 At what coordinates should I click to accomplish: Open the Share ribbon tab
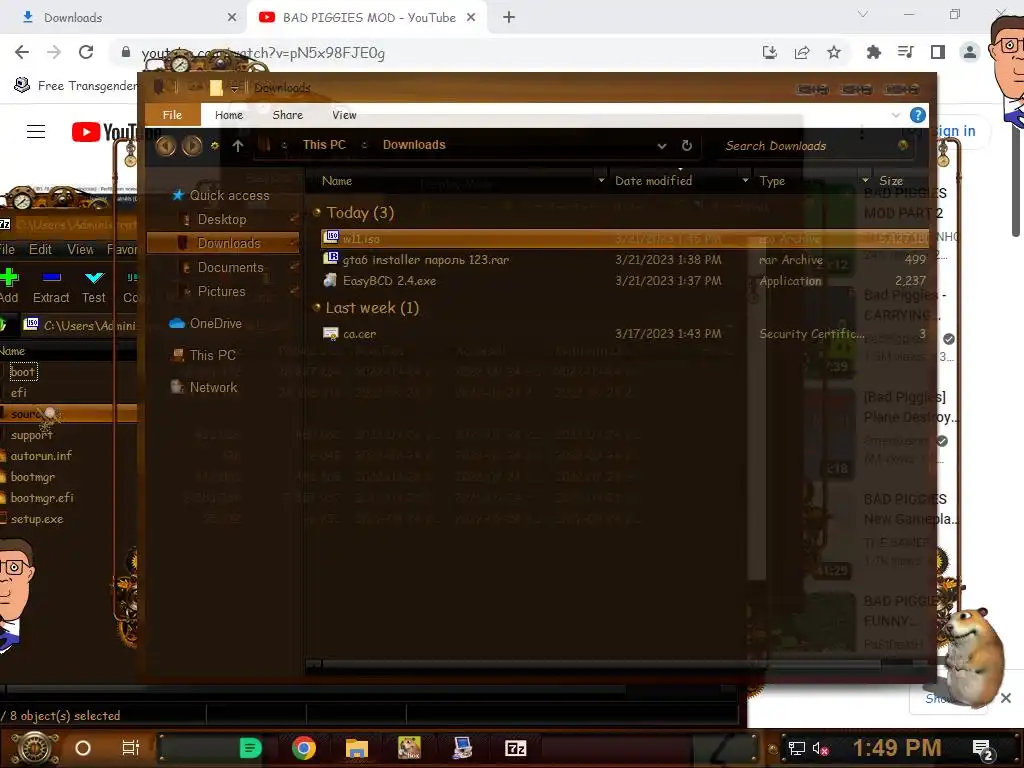click(287, 115)
